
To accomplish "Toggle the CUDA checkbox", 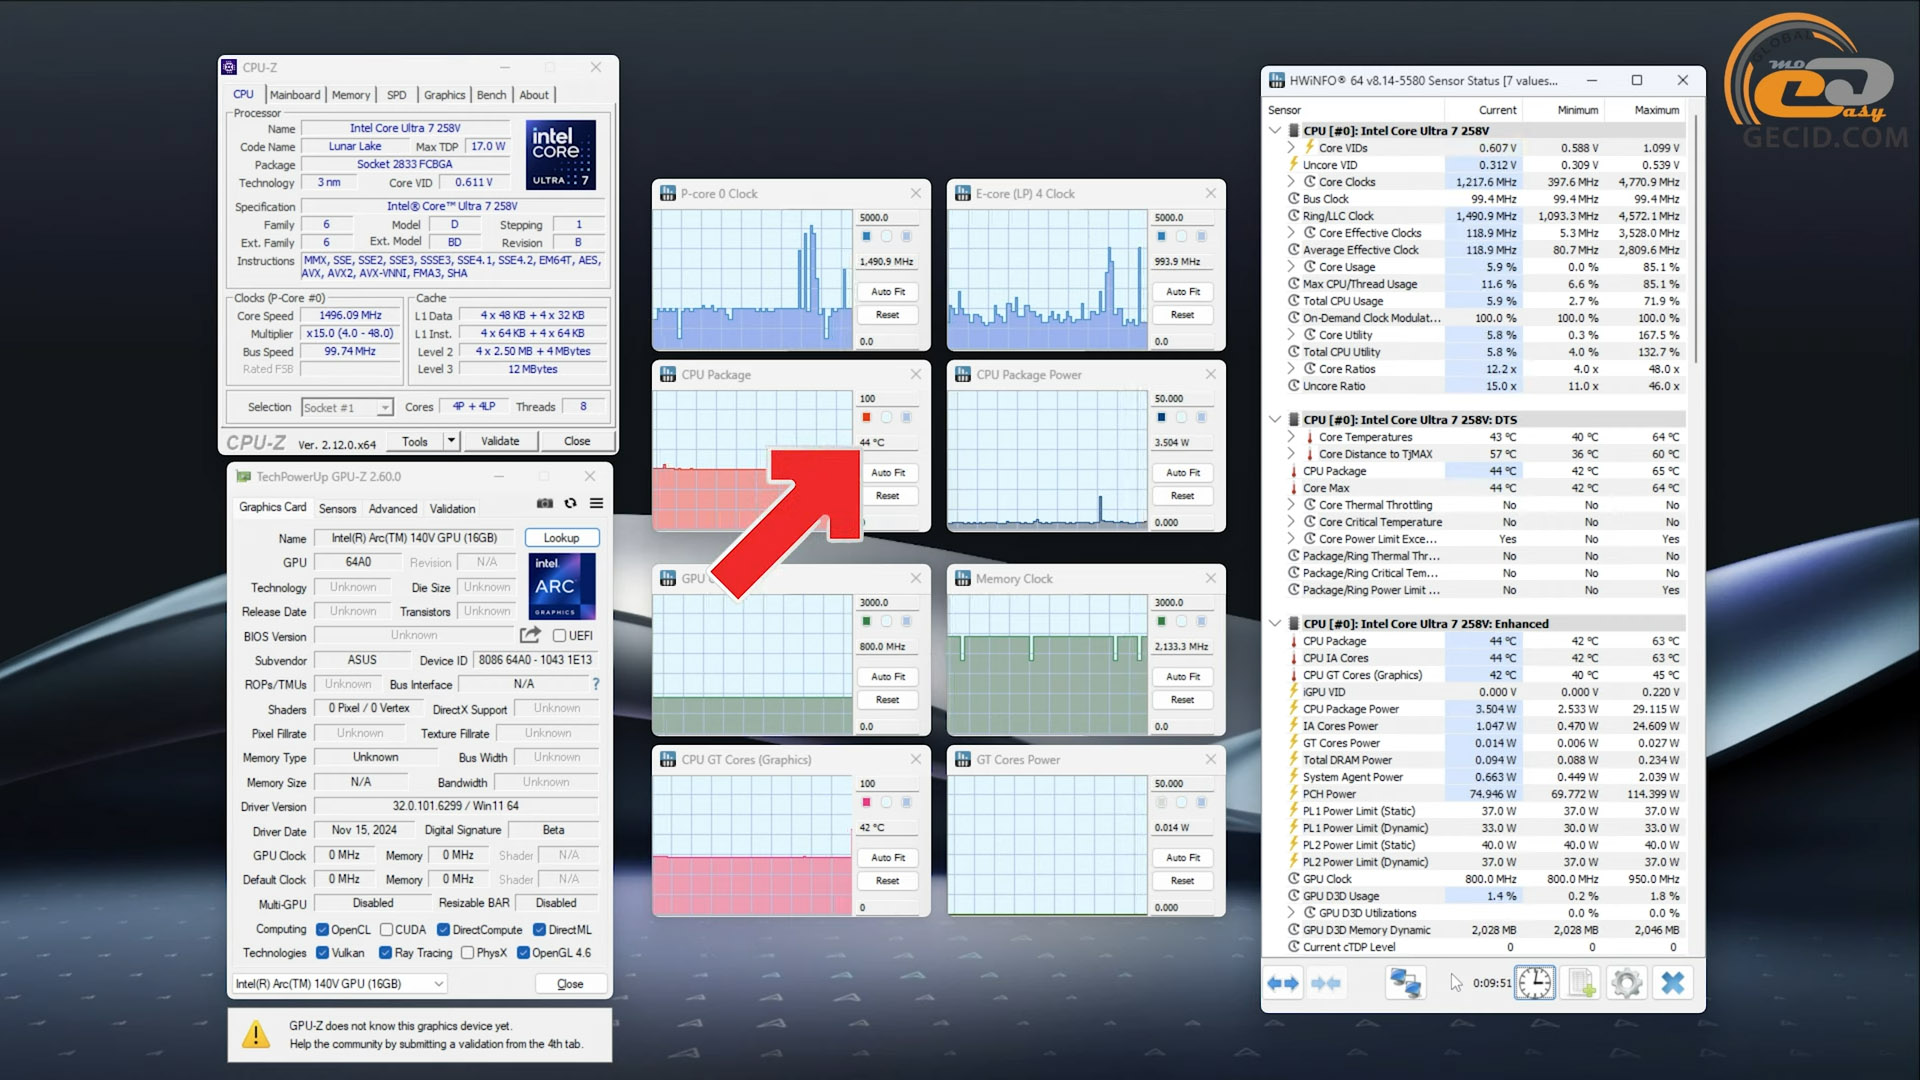I will (x=386, y=930).
